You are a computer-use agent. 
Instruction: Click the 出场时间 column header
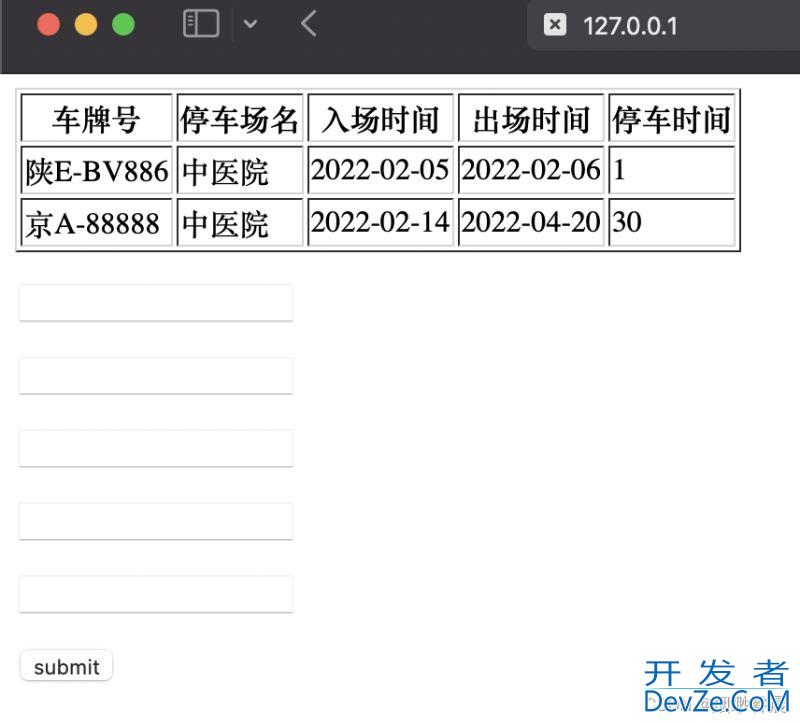click(x=531, y=118)
